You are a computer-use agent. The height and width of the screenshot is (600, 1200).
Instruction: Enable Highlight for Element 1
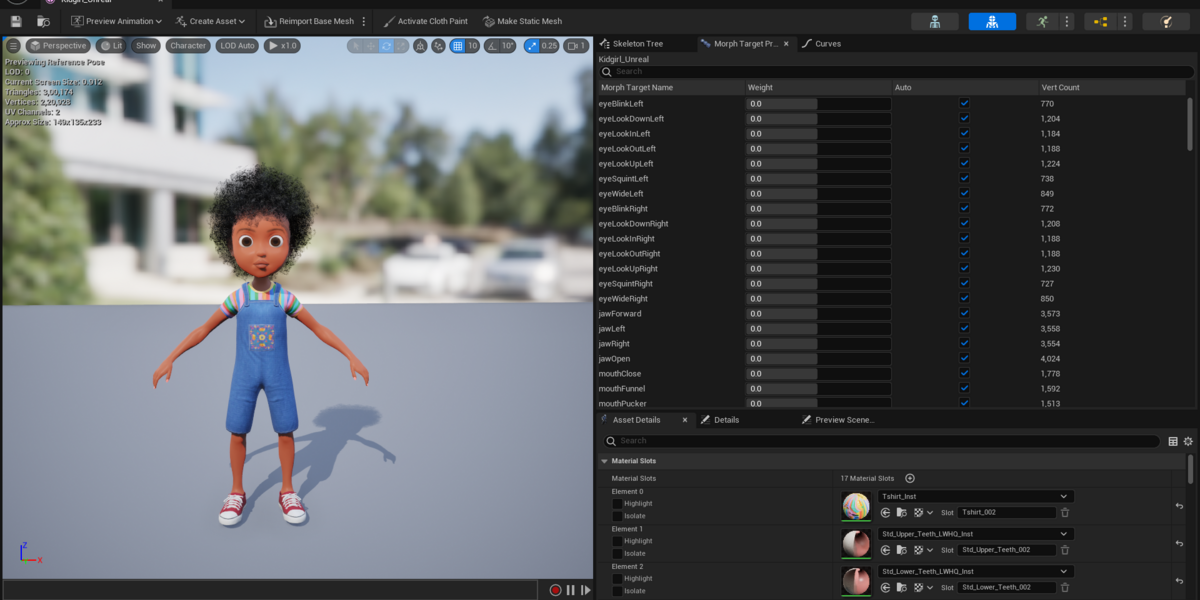617,541
